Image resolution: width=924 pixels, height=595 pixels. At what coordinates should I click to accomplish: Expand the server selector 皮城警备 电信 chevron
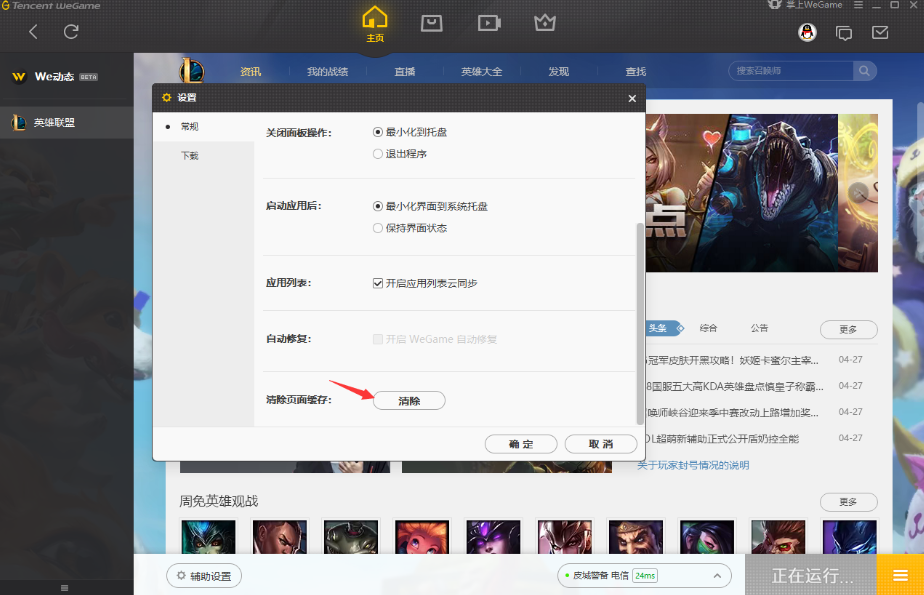coord(717,576)
